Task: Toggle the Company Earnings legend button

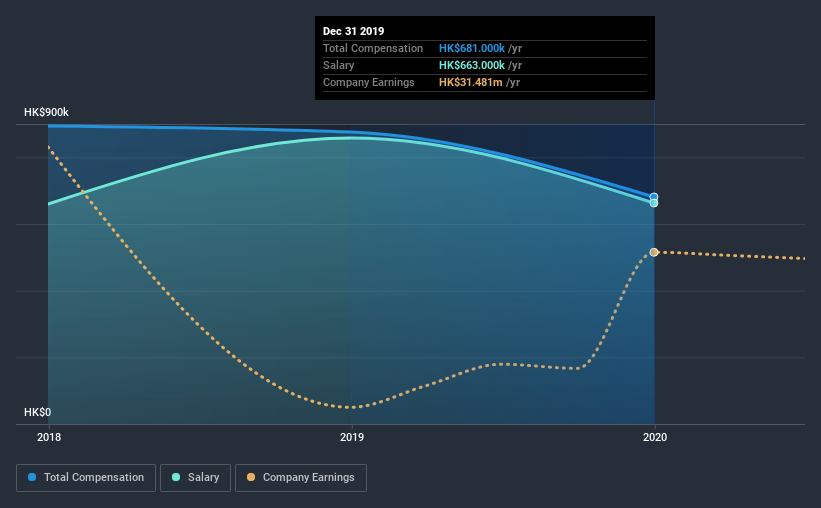Action: coord(301,478)
